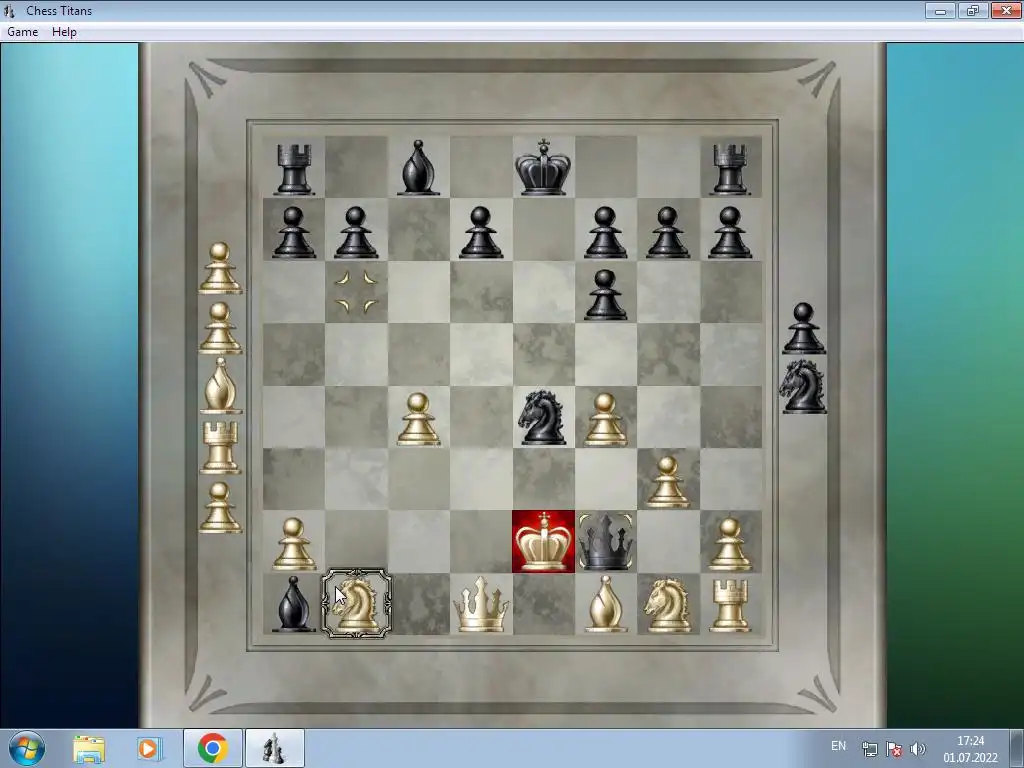Select the white rook on h1
Viewport: 1024px width, 768px height.
pyautogui.click(x=730, y=607)
